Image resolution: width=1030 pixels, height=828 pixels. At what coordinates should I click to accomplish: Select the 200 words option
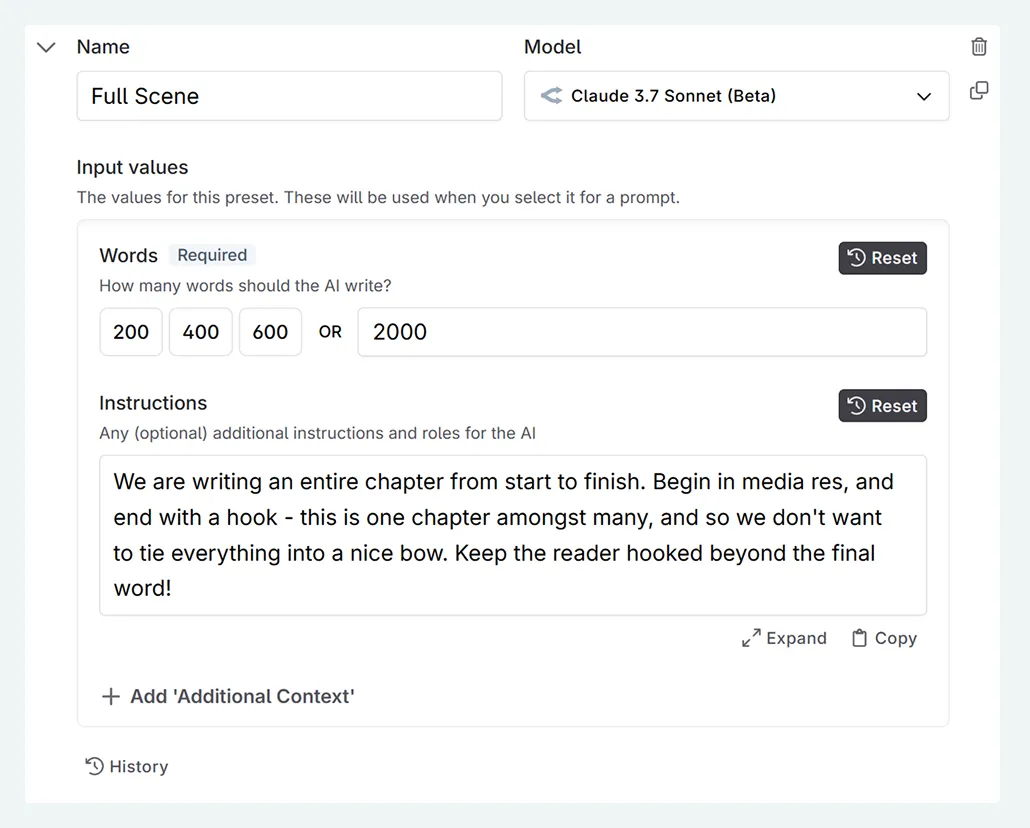[131, 332]
